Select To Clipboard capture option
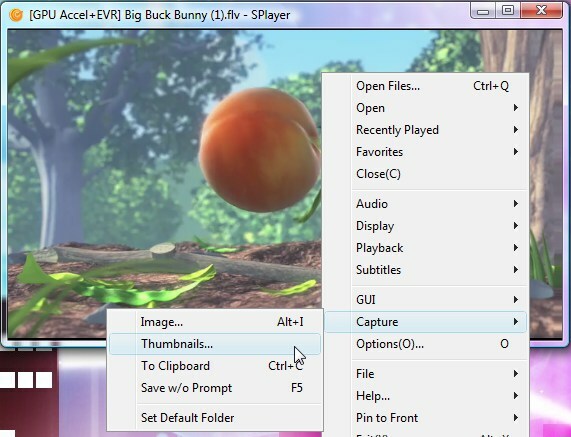 [x=215, y=366]
